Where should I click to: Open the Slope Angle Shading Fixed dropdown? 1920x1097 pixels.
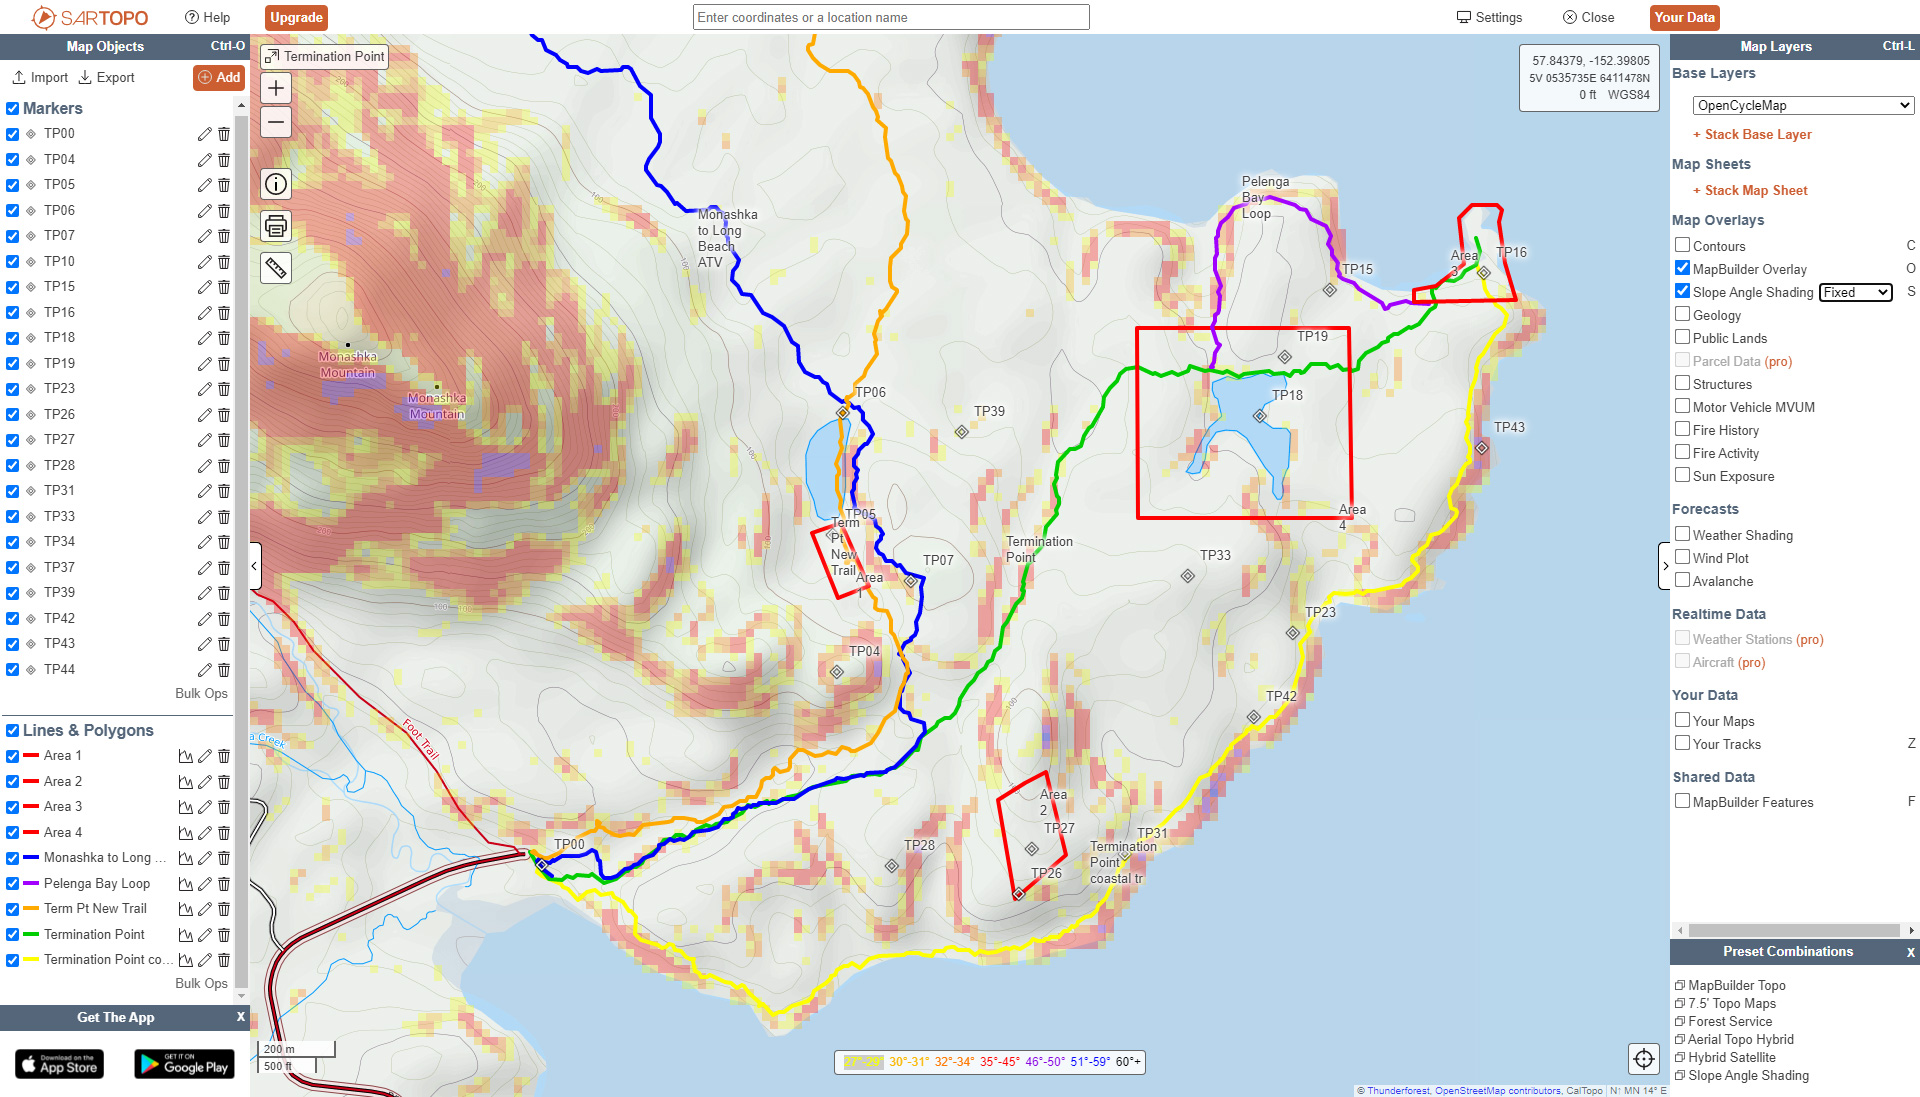tap(1855, 292)
